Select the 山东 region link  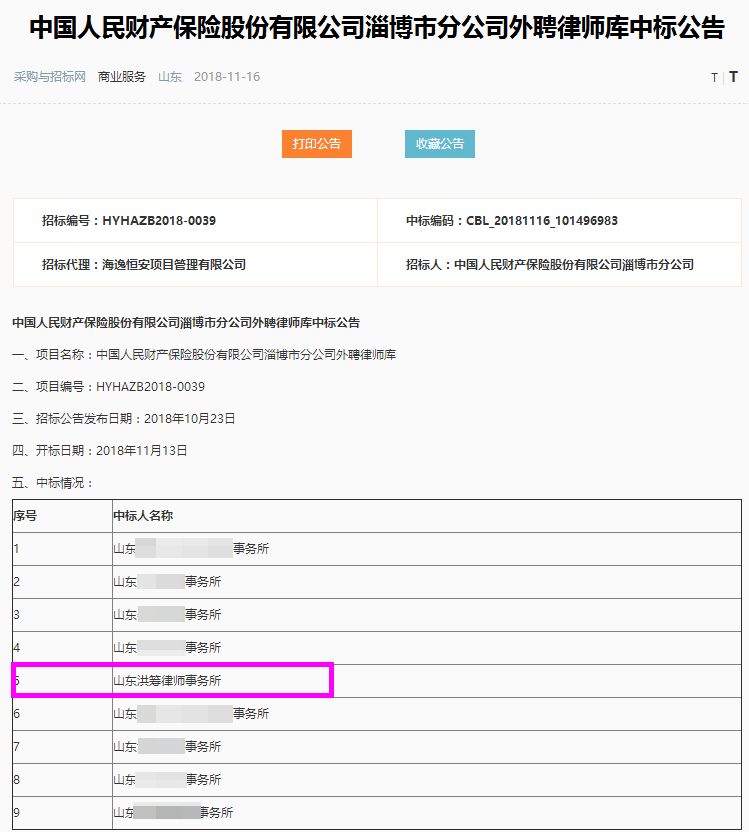tap(170, 77)
